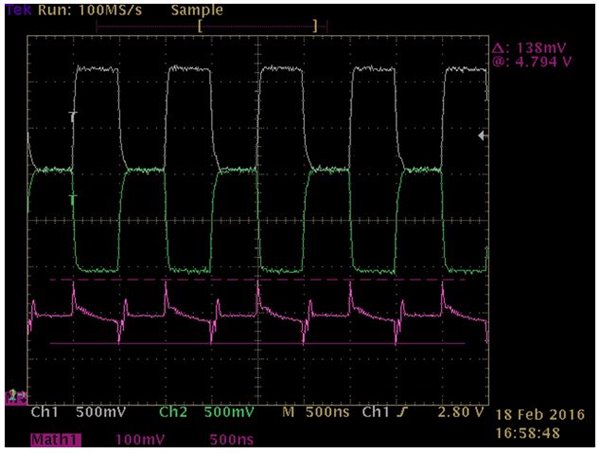599x453 pixels.
Task: Select the Ch1 channel label
Action: click(x=45, y=412)
